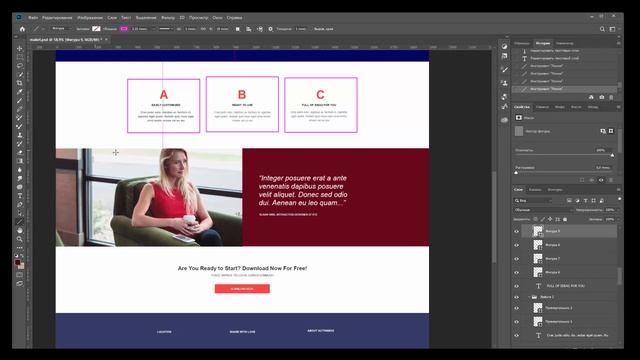Hide the Фигура 7 layer
Screen dimensions: 640x360
516,259
